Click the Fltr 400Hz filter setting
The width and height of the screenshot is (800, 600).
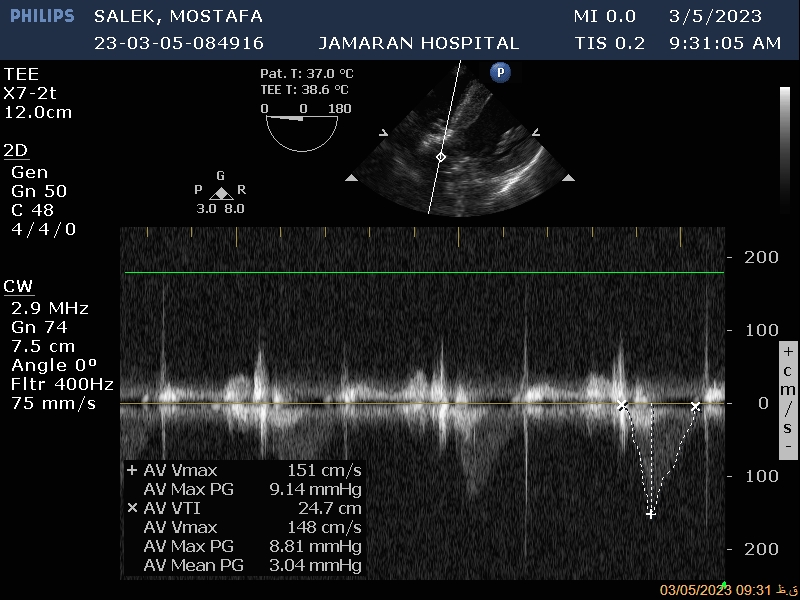62,384
